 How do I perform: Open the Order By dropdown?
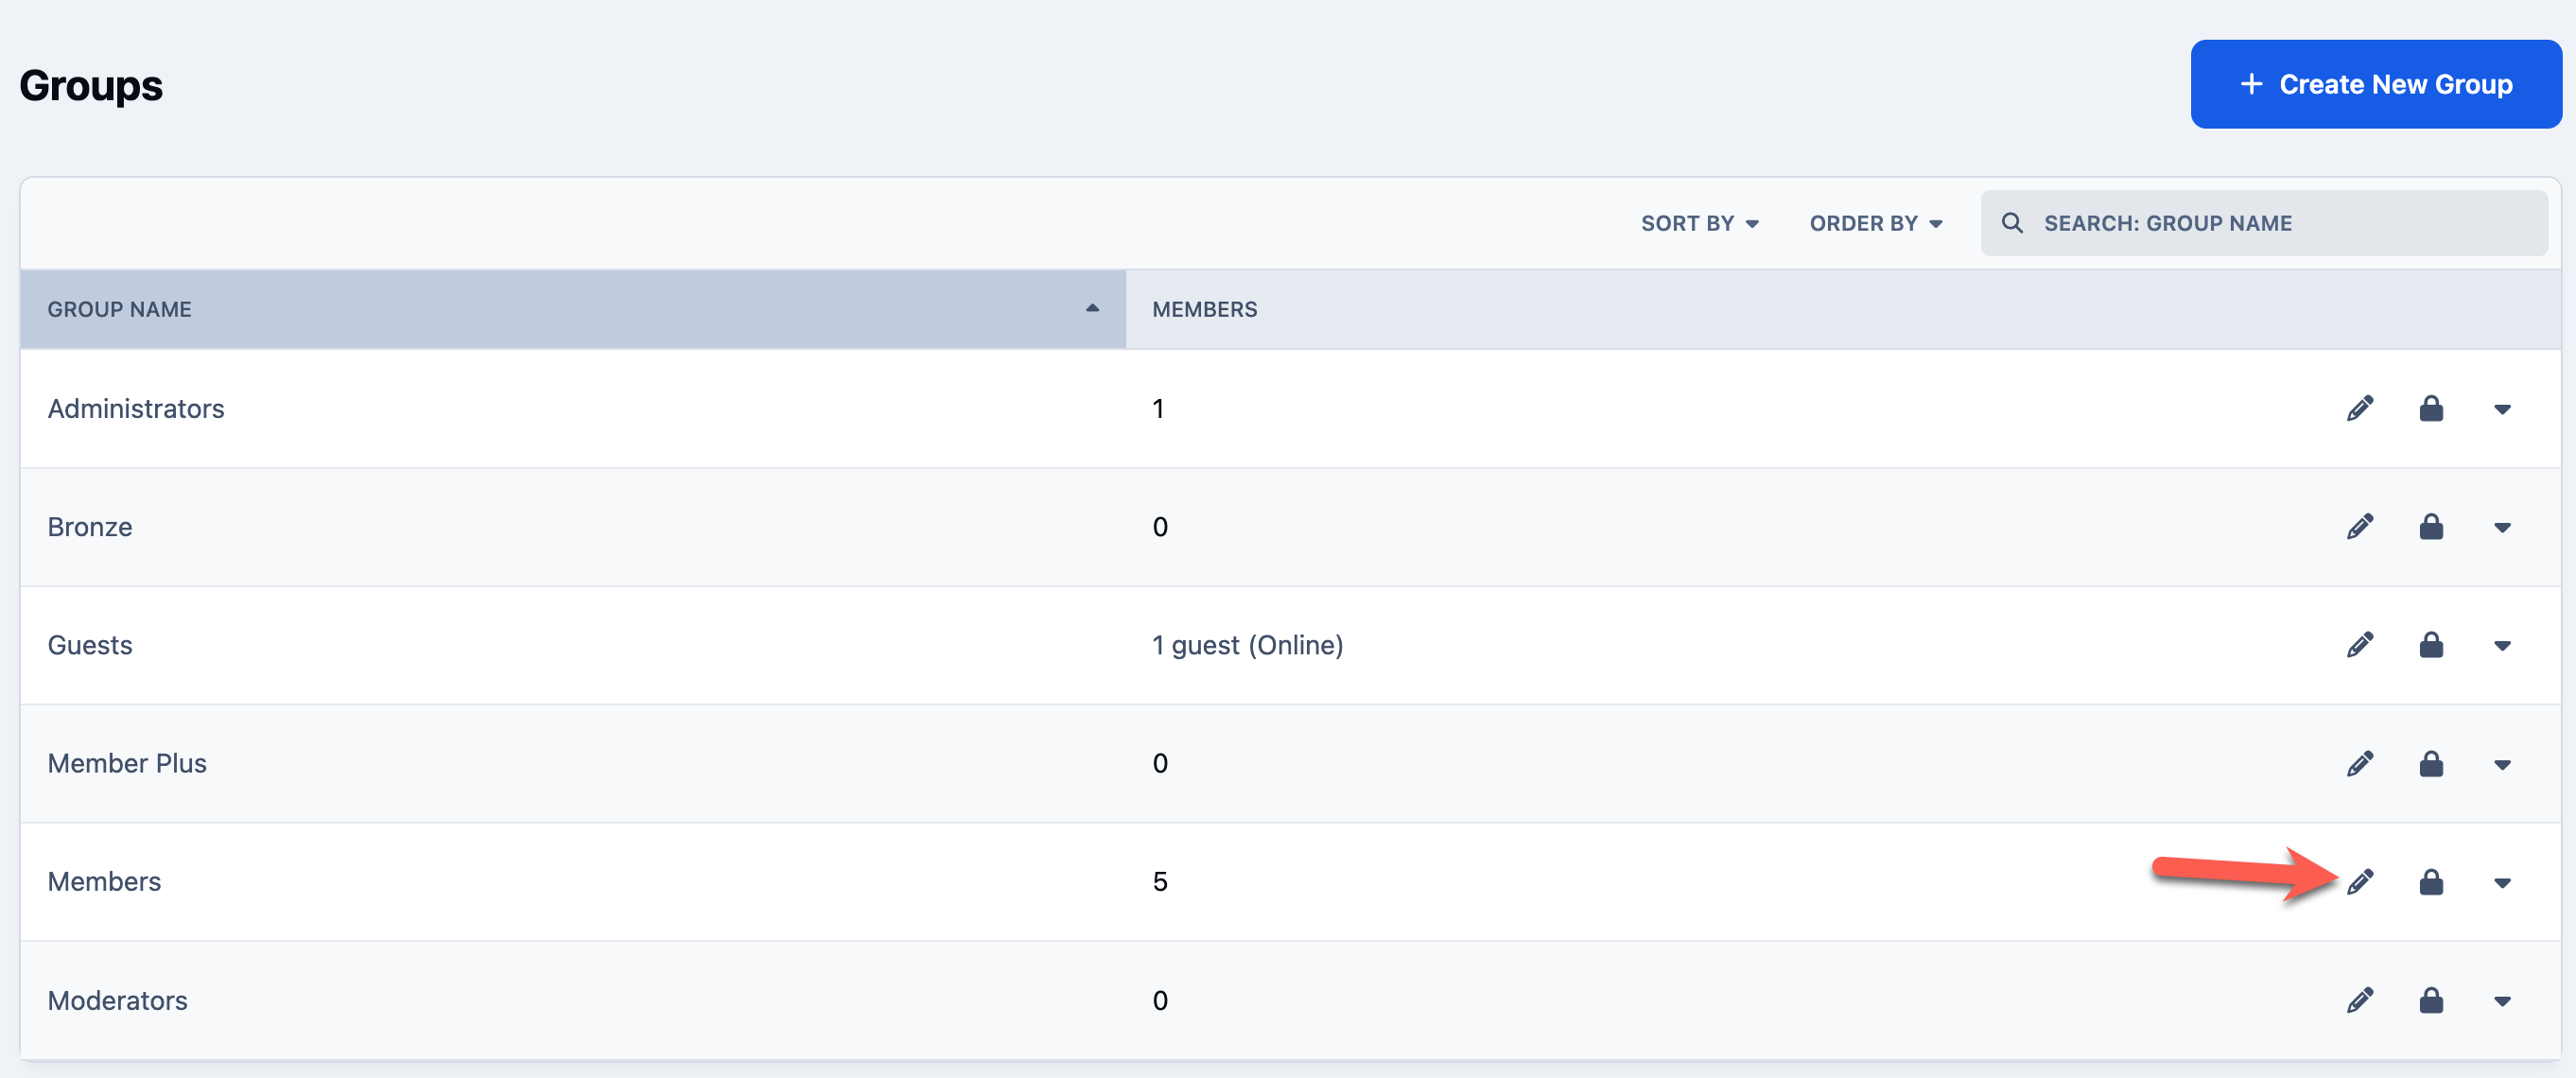tap(1876, 223)
